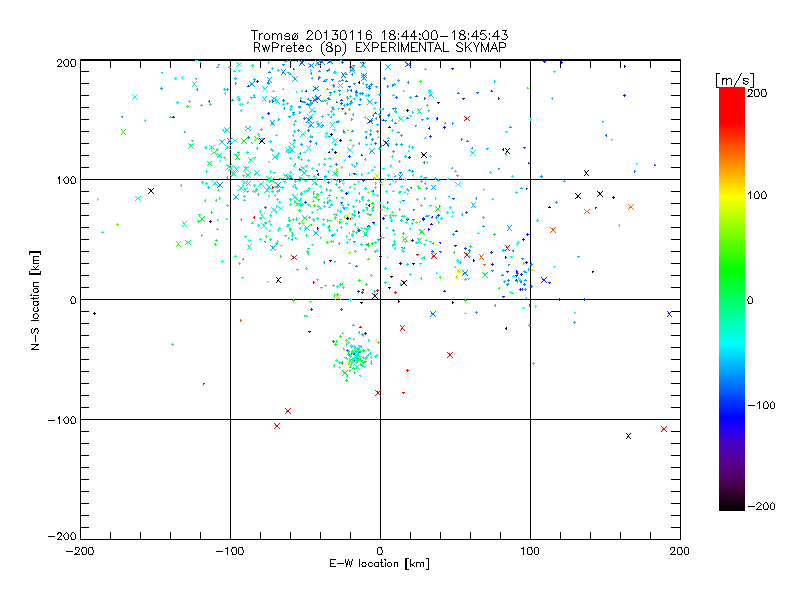Click the 200 tick label on N-S axis

pyautogui.click(x=67, y=63)
